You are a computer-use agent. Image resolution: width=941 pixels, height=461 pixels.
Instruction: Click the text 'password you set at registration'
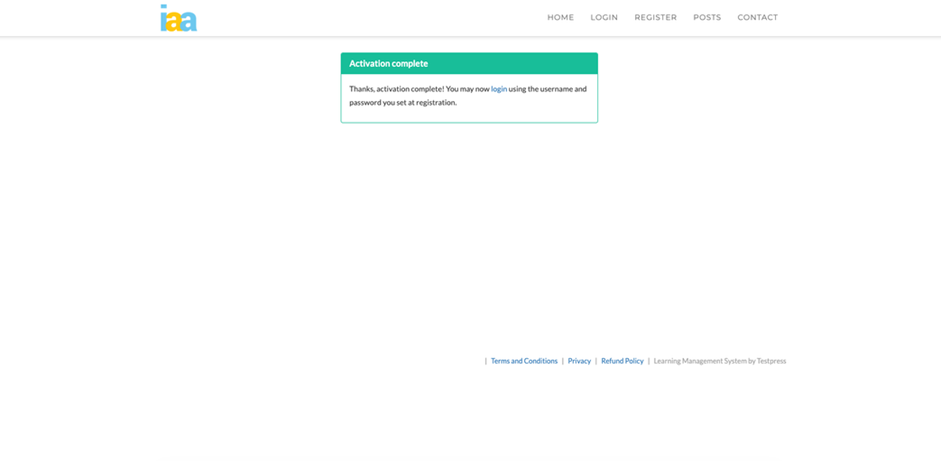402,102
